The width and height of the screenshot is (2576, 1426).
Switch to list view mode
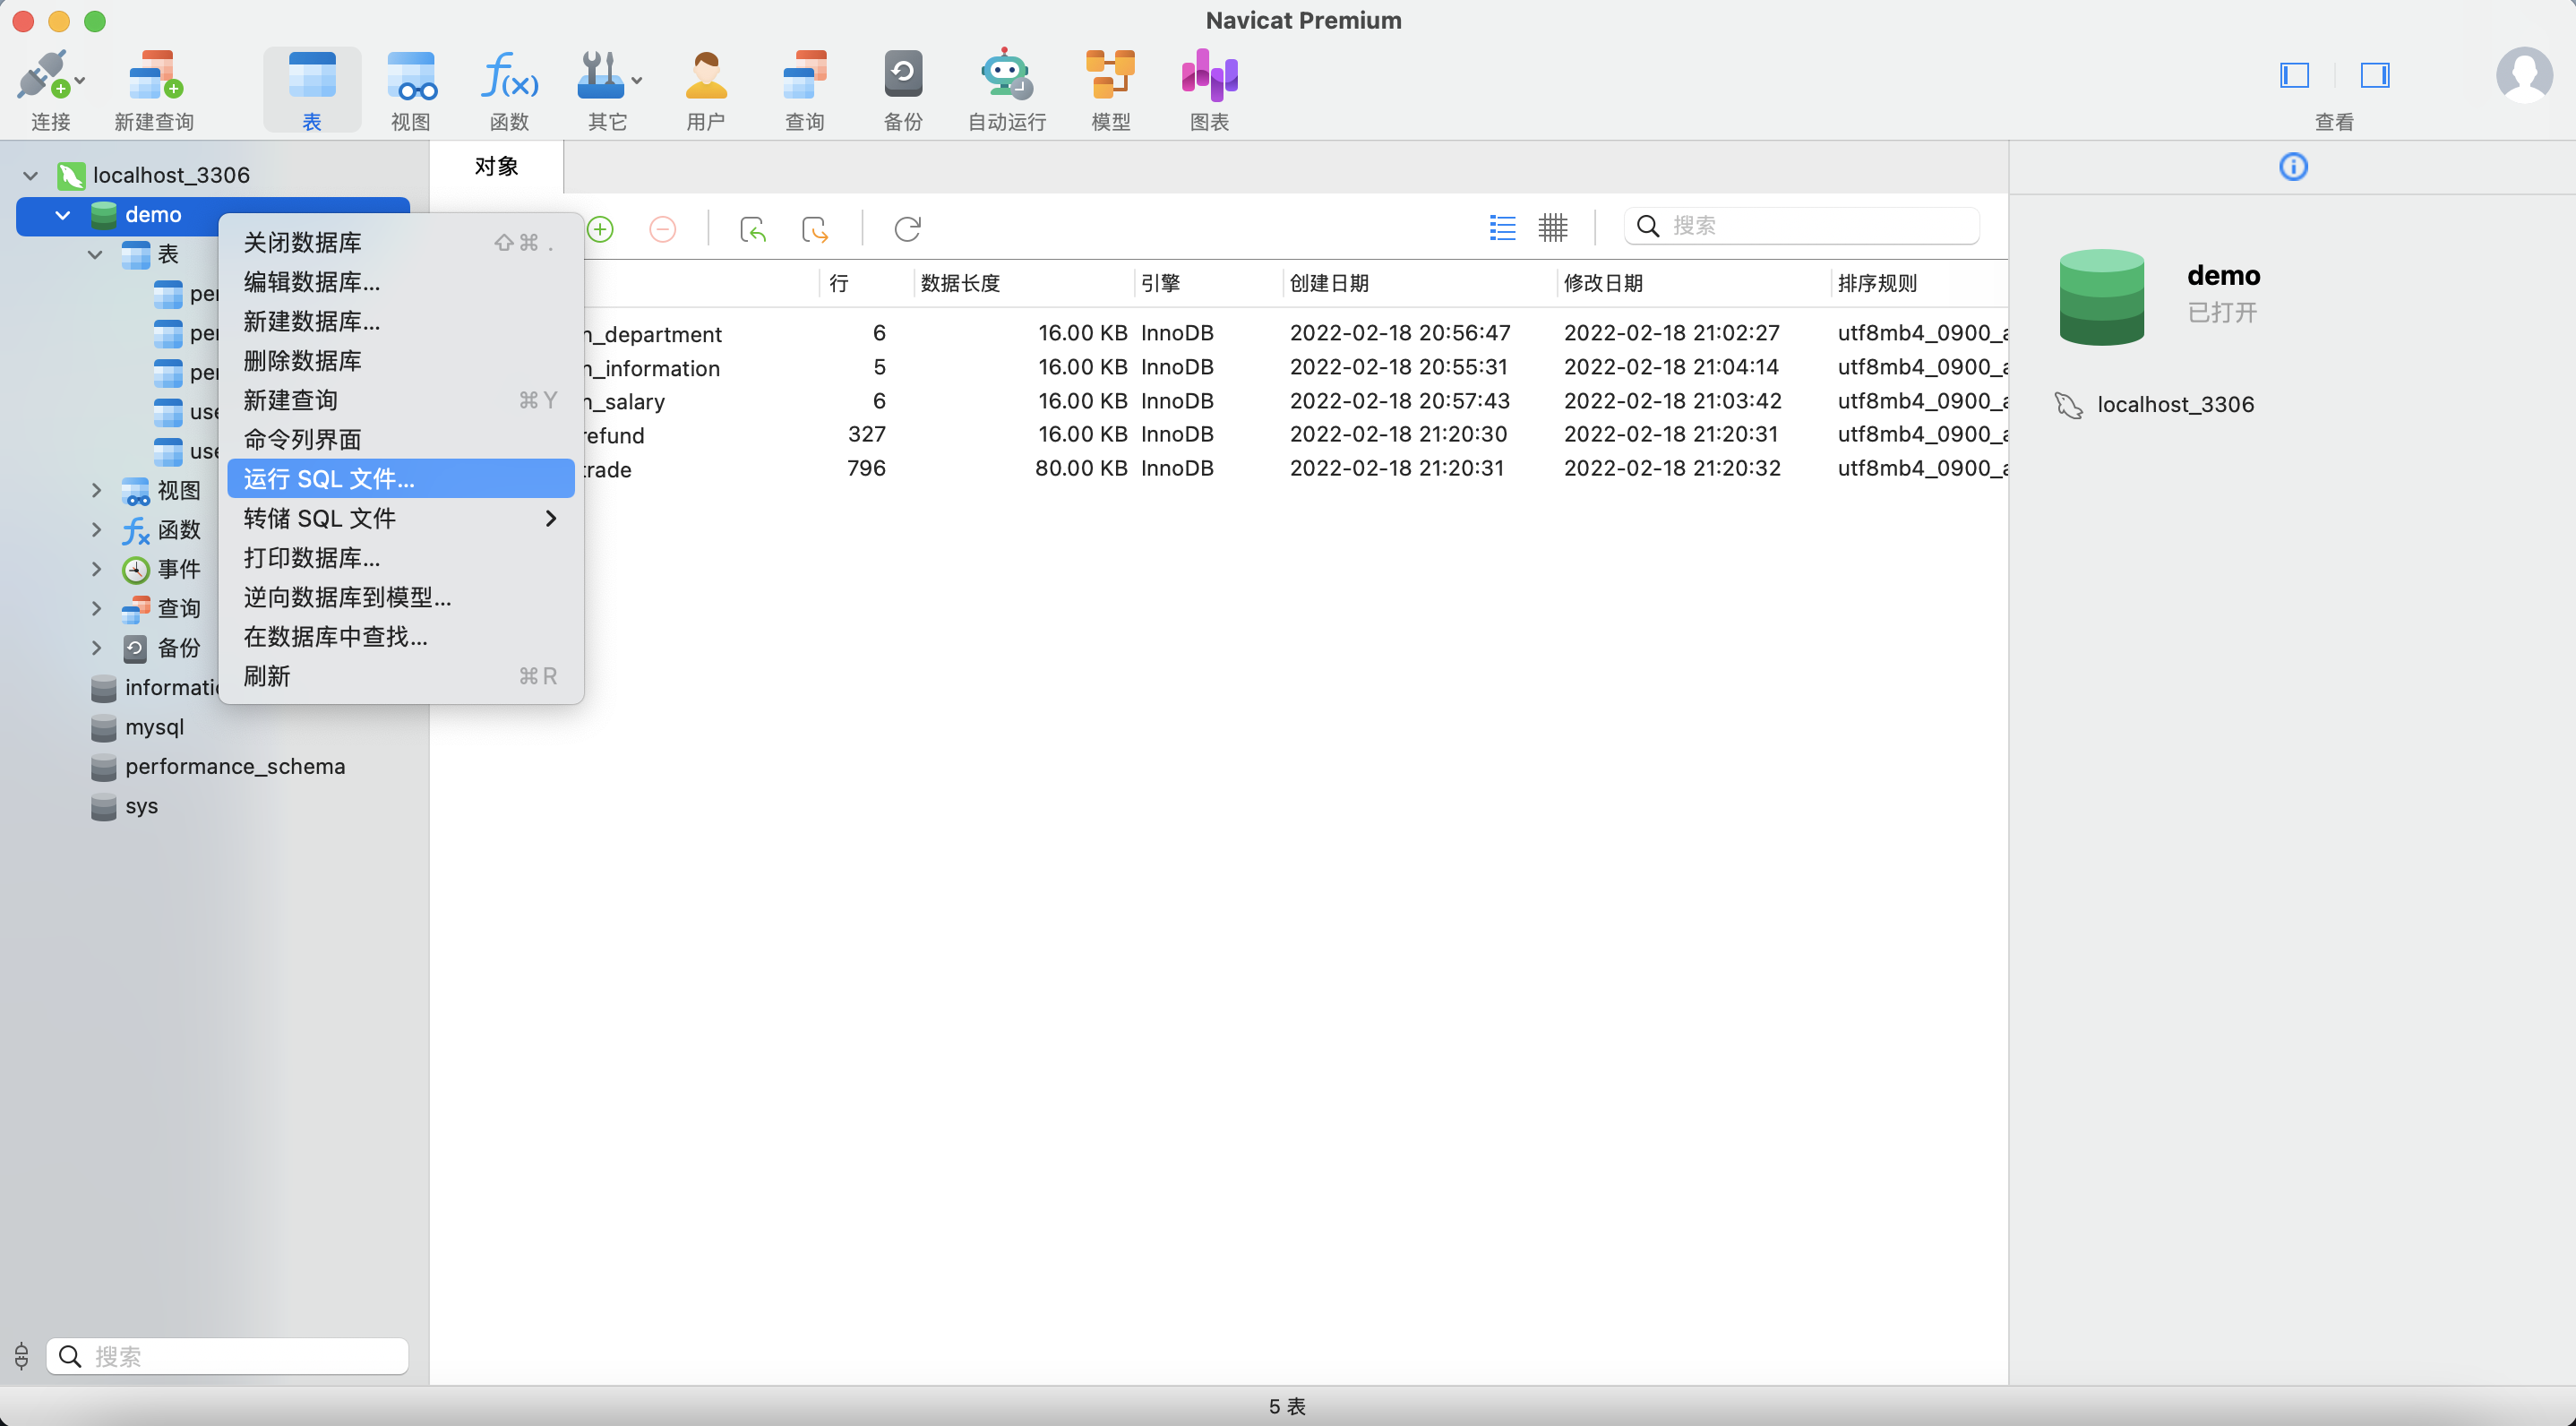tap(1502, 227)
